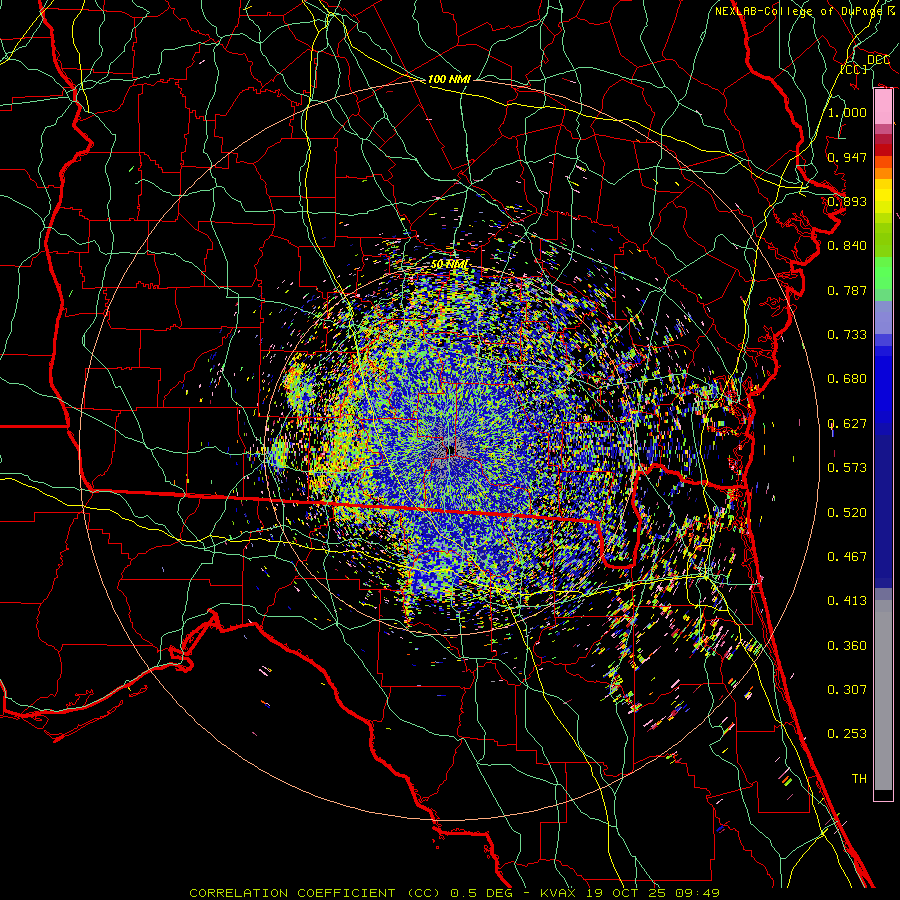This screenshot has width=900, height=900.
Task: Select the 0.893 legend value
Action: (x=847, y=201)
